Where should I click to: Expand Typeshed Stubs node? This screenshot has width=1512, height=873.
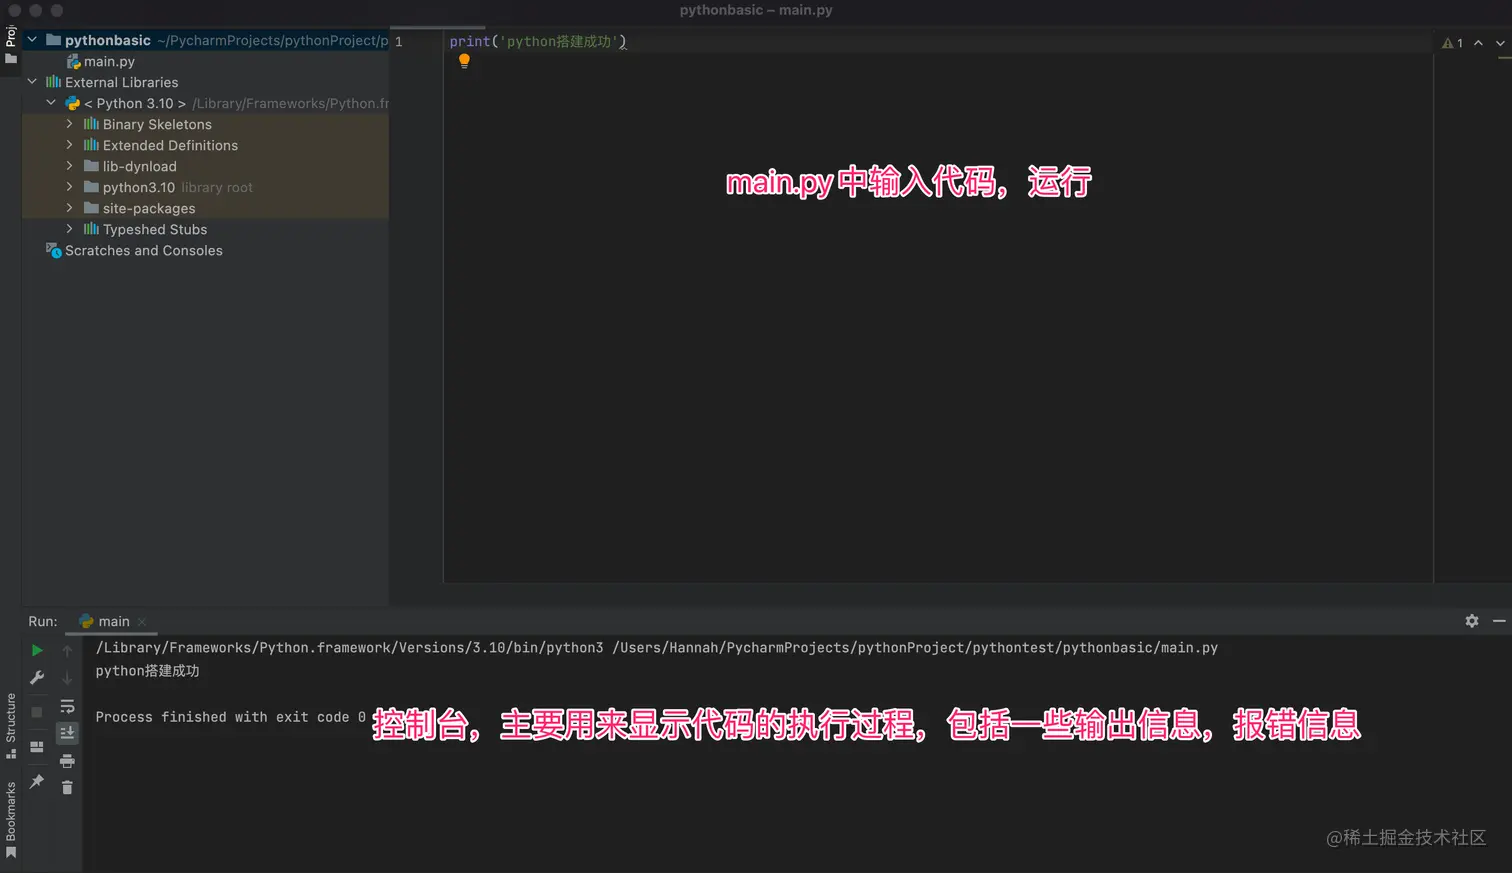click(x=69, y=229)
